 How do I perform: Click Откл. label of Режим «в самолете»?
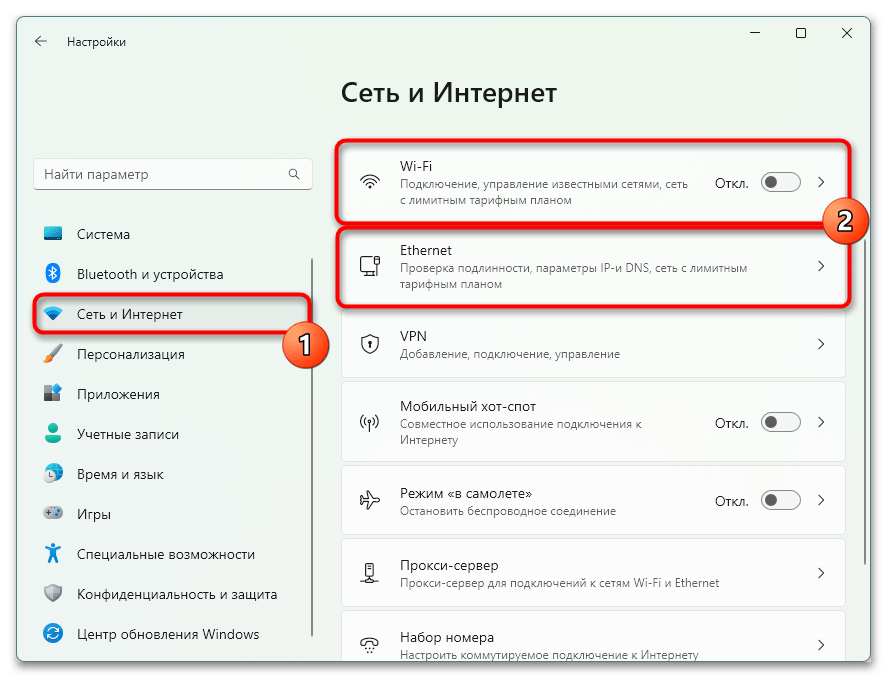point(731,501)
